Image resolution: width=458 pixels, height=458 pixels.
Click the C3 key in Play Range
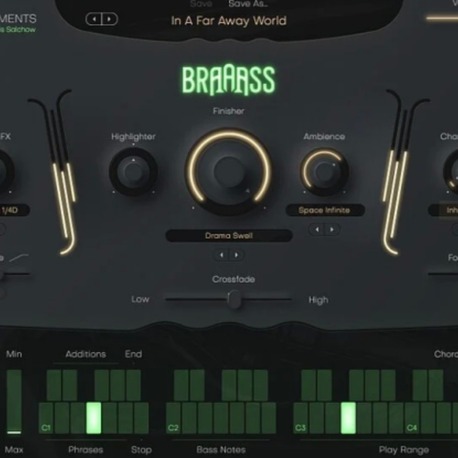click(300, 418)
